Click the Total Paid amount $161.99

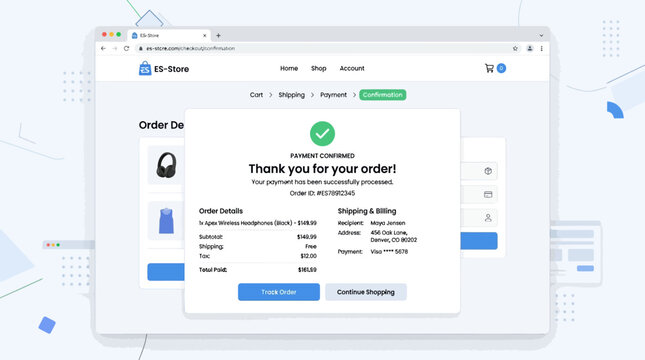[307, 270]
